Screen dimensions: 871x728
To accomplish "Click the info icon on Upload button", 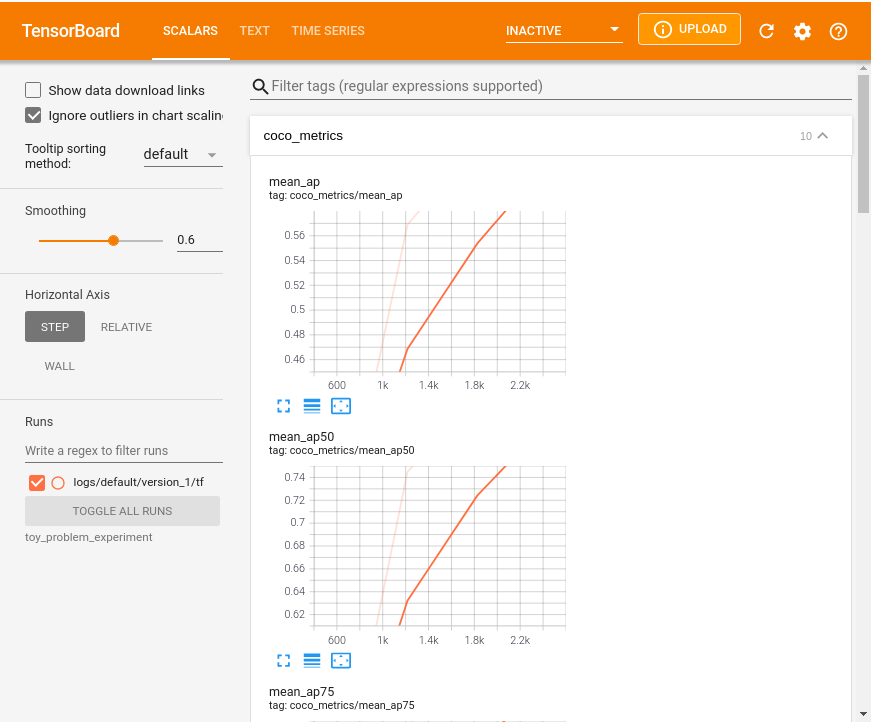I will (x=662, y=29).
